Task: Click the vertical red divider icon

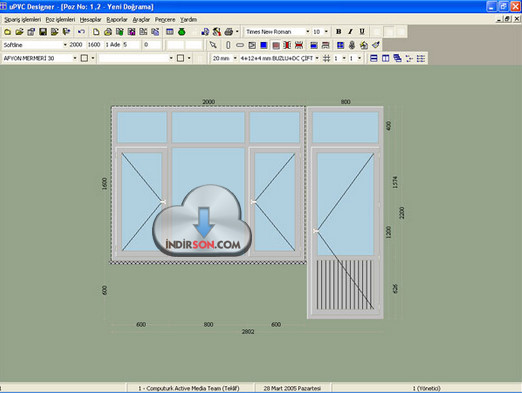Action: (287, 45)
